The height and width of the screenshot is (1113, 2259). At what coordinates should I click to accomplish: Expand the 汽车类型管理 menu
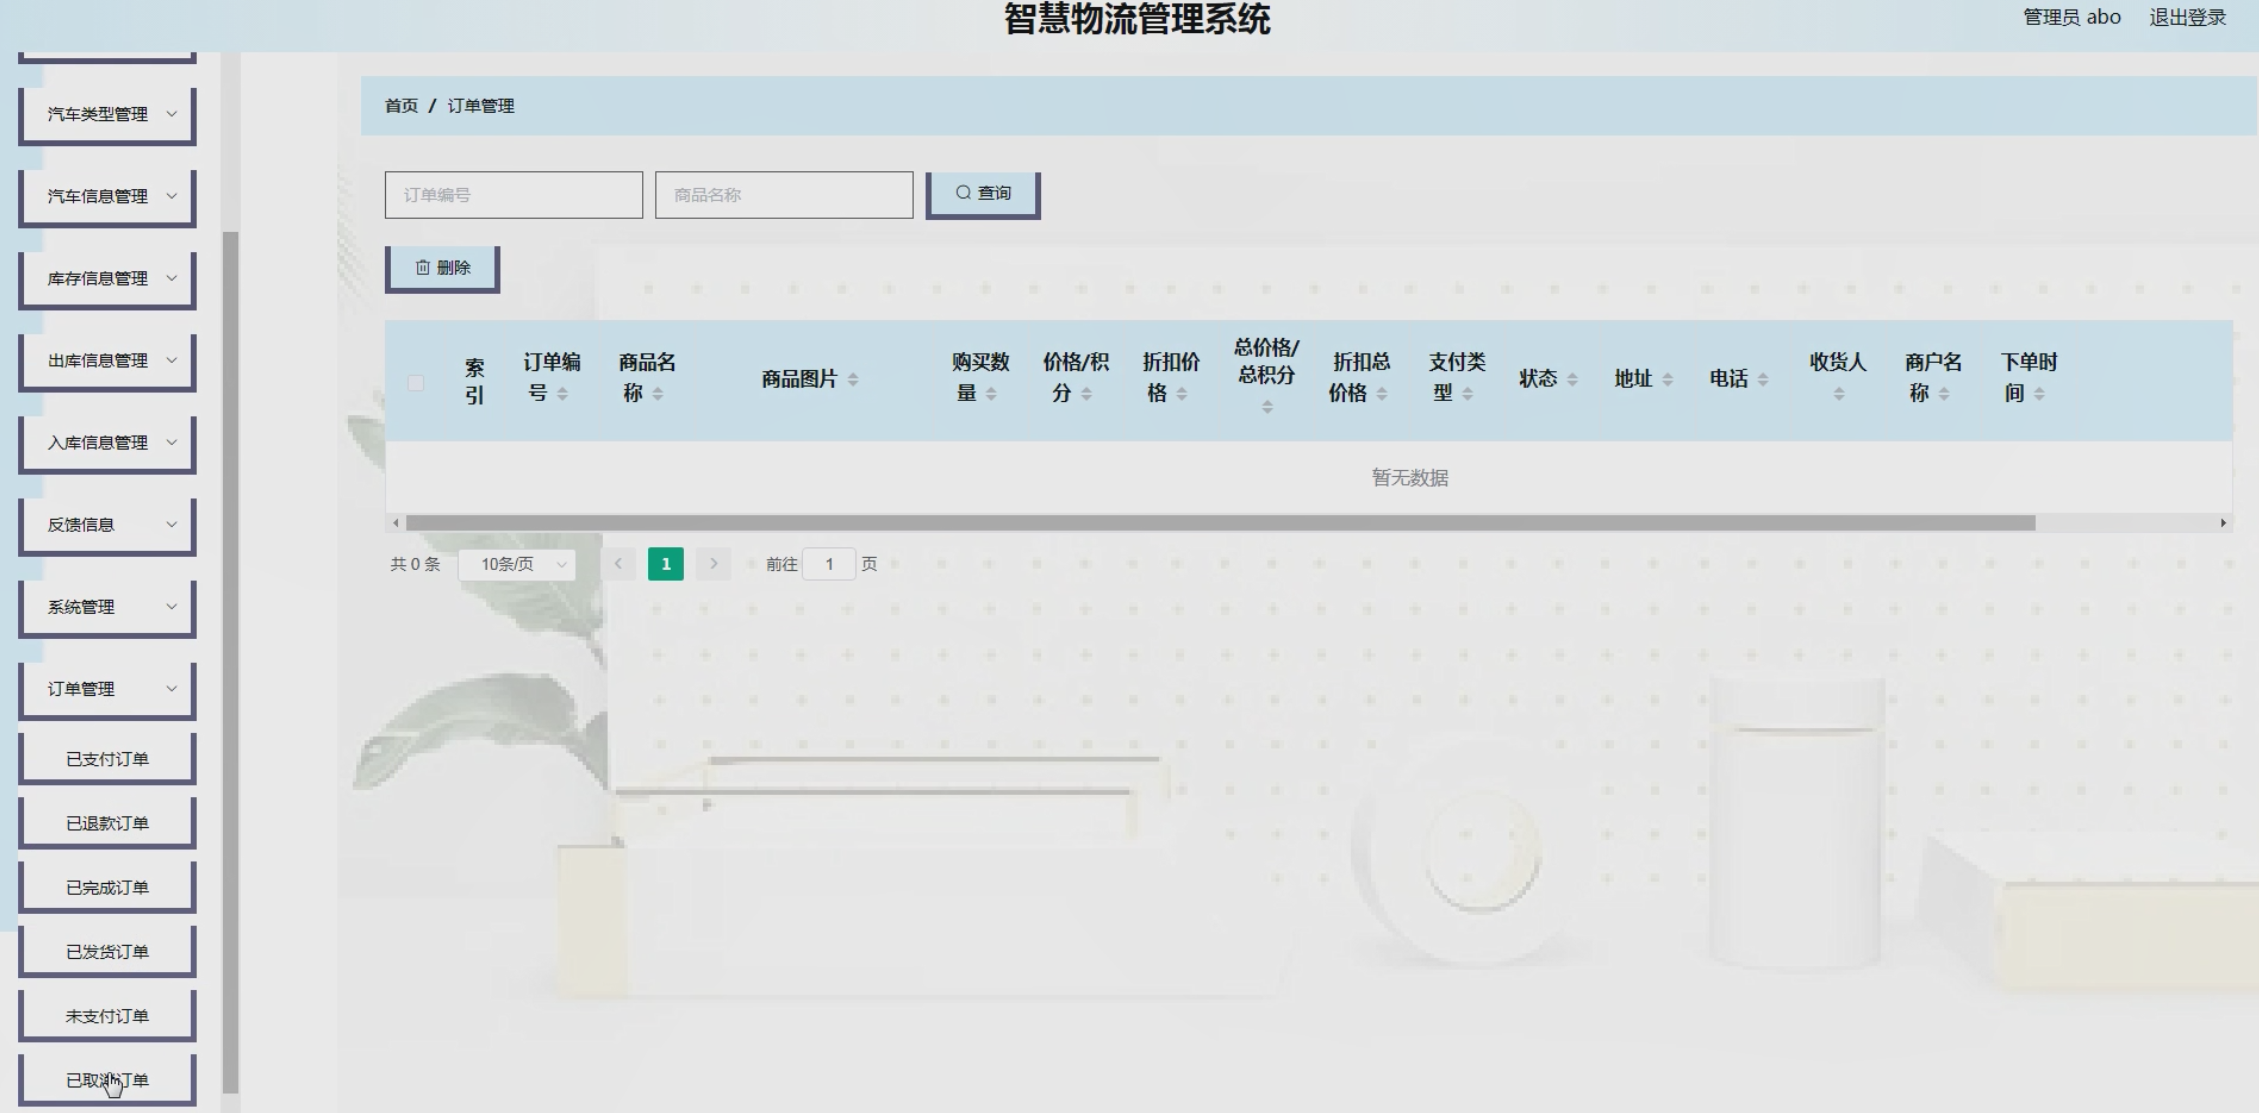(x=107, y=115)
